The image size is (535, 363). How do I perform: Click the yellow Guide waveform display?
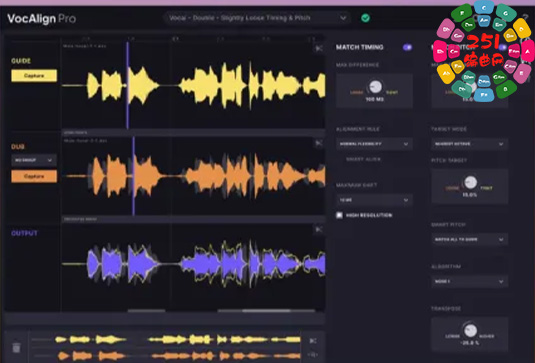pyautogui.click(x=193, y=85)
